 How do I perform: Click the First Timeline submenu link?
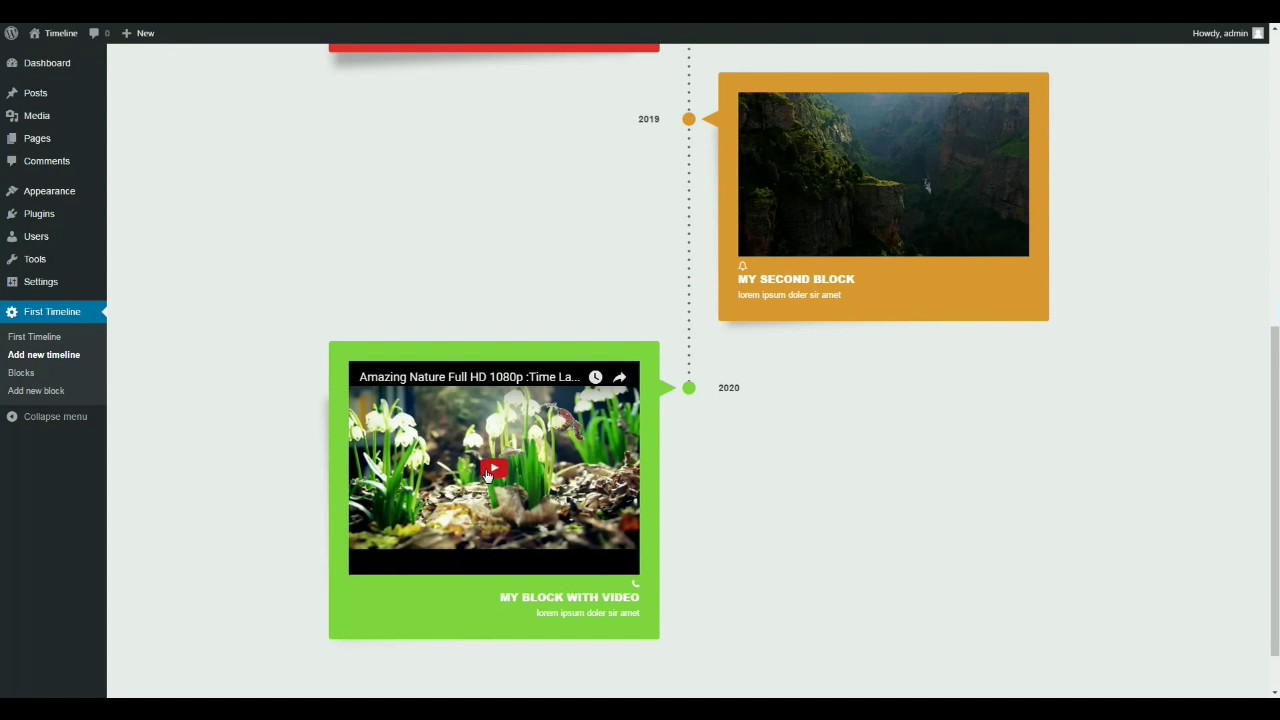point(34,337)
